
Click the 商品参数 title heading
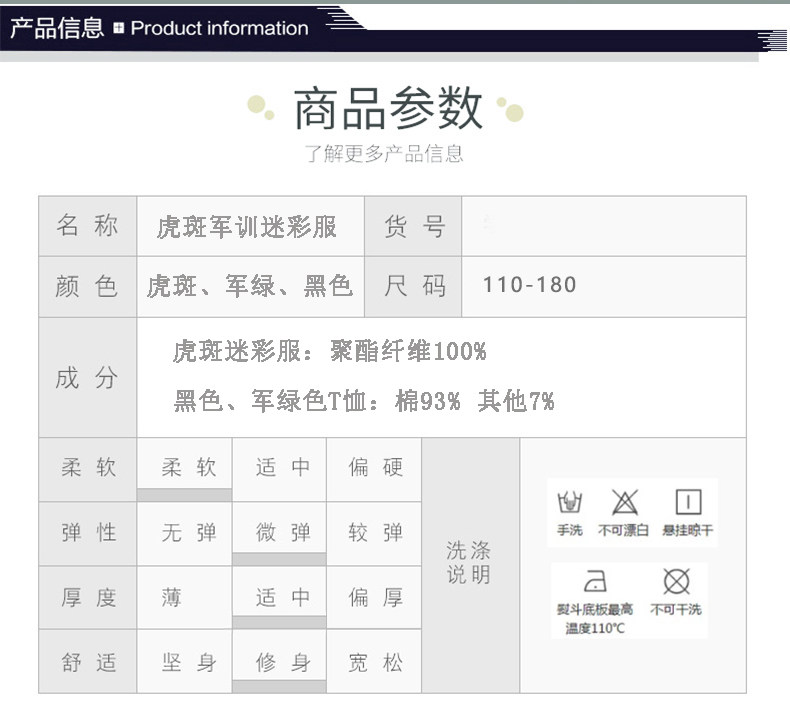[x=388, y=108]
